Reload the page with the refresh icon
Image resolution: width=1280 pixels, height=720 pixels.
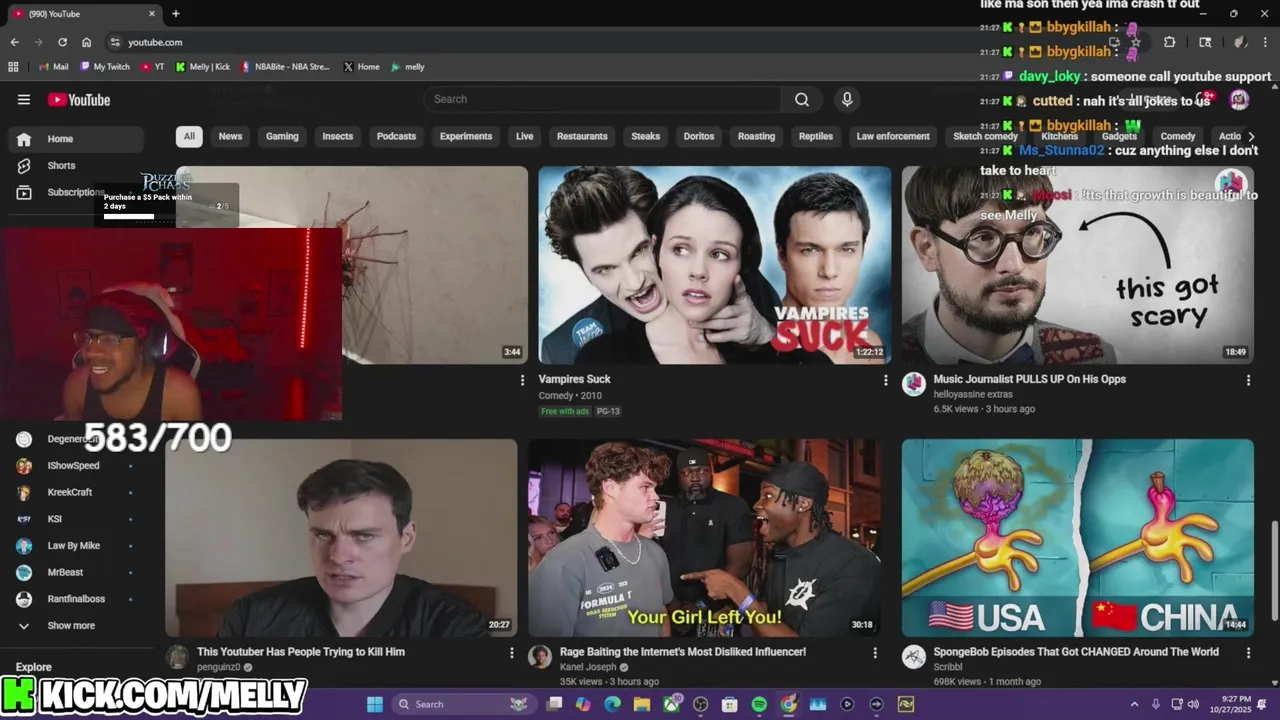point(62,42)
